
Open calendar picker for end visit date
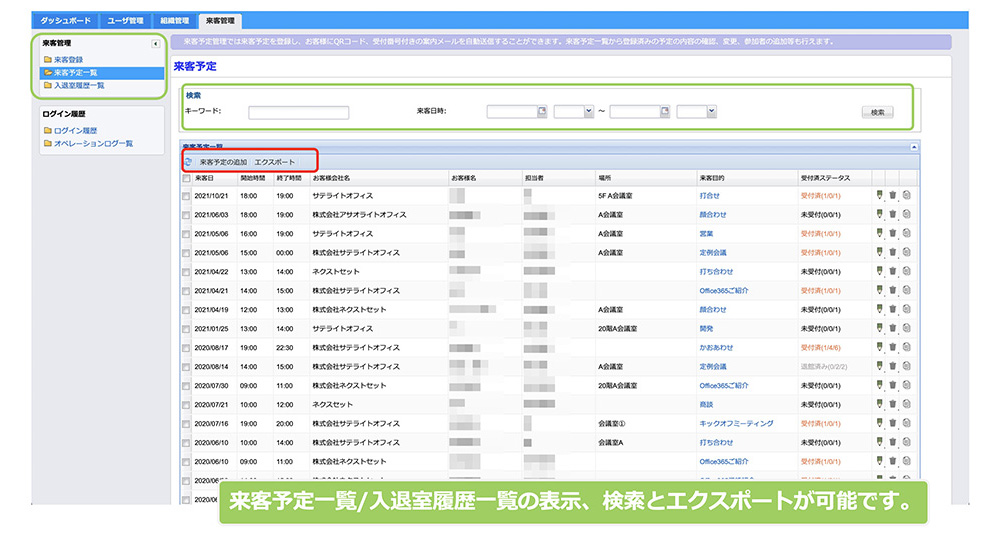(665, 111)
